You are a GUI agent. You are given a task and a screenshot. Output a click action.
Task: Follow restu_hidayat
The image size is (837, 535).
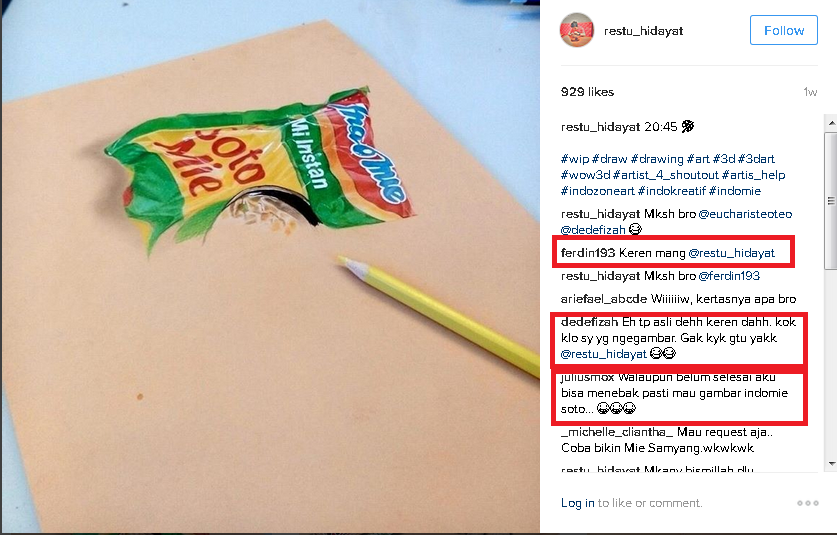[x=784, y=30]
